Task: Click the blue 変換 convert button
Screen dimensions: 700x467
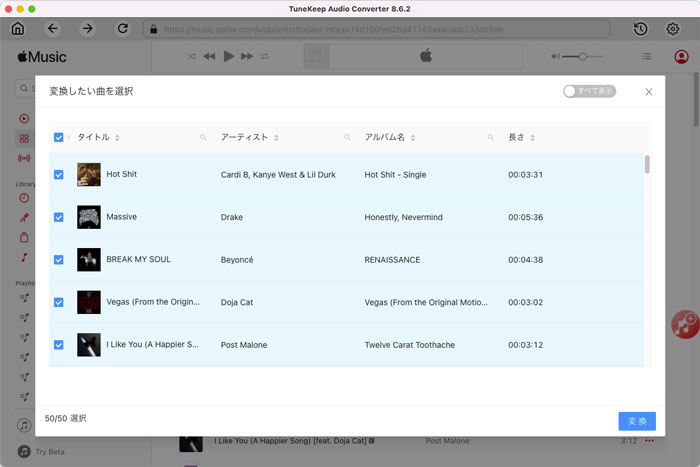Action: [637, 421]
